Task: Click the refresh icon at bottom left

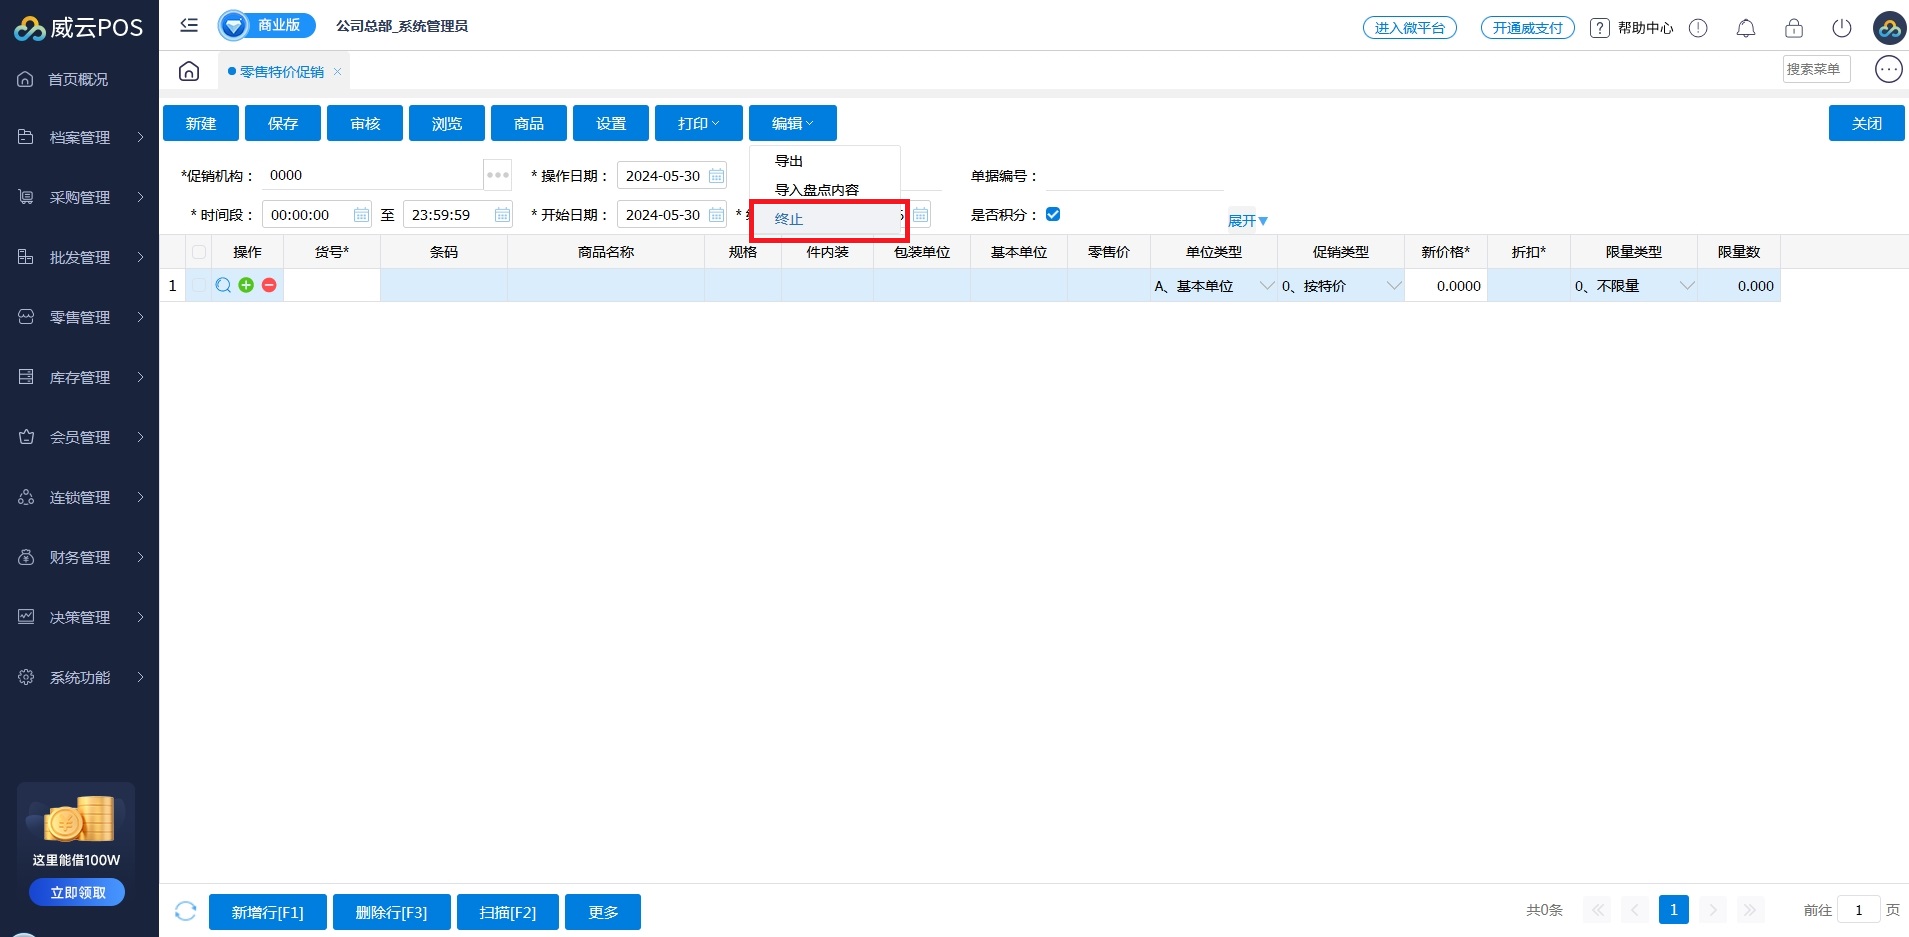Action: [185, 911]
